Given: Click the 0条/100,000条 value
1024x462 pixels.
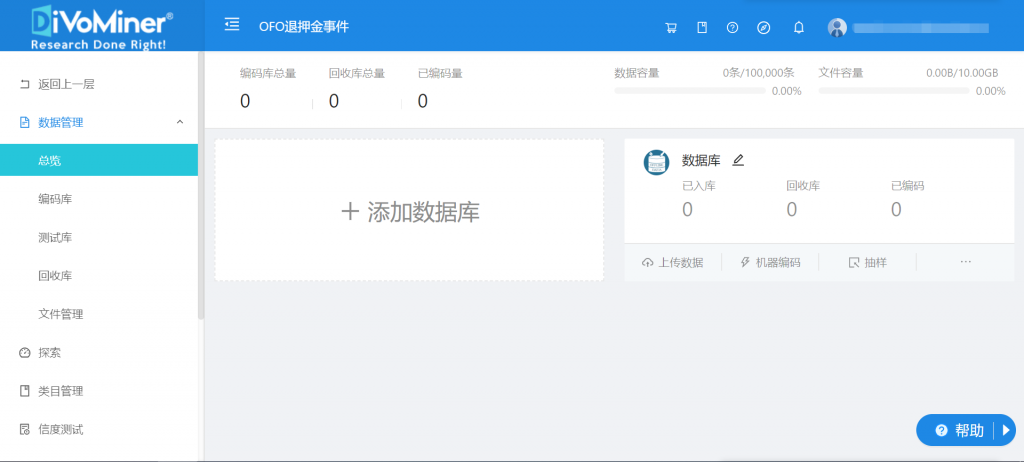Looking at the screenshot, I should 758,73.
